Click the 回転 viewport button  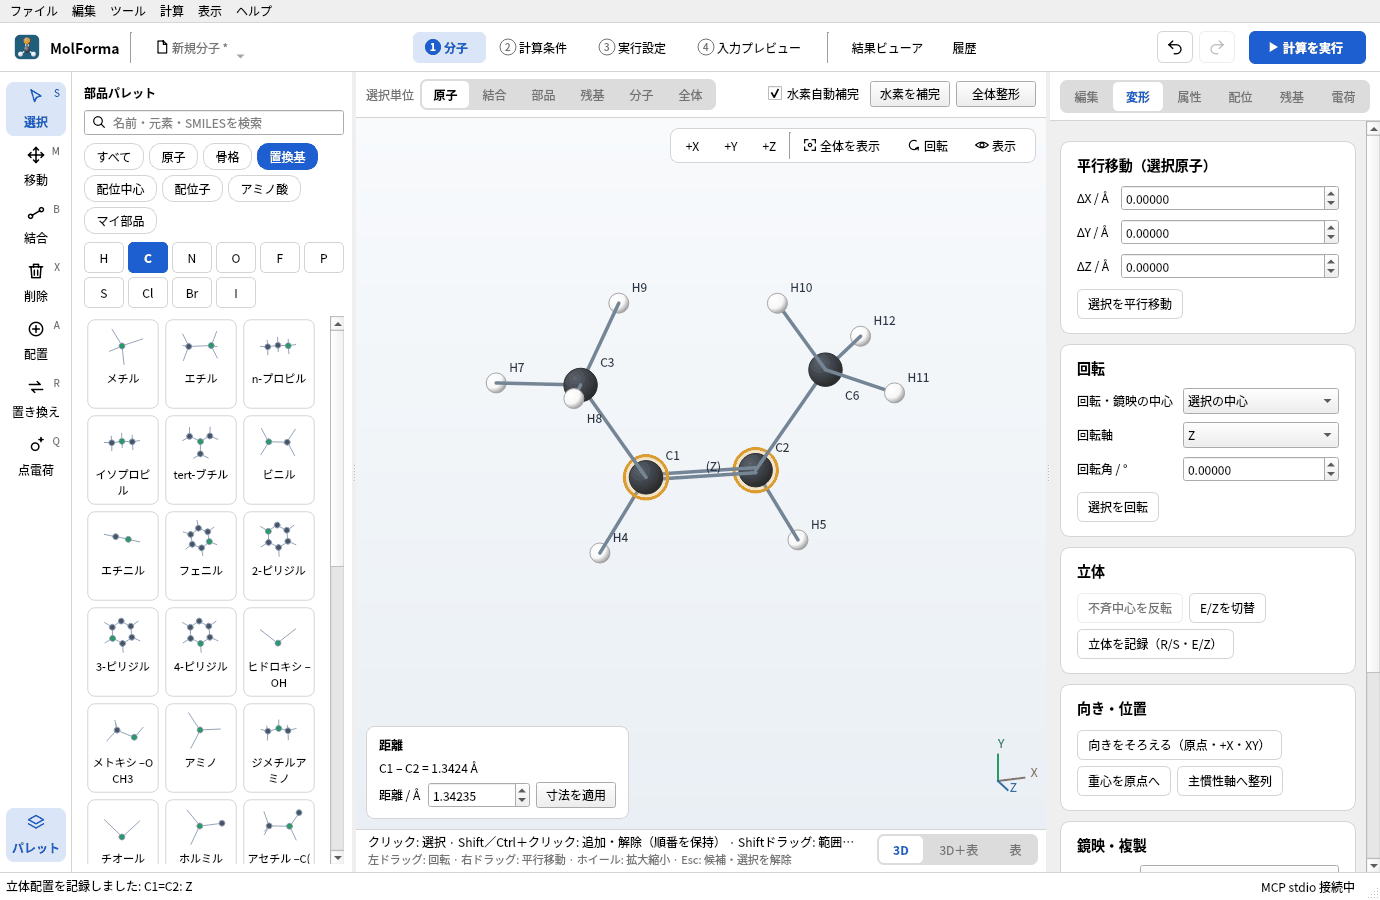click(928, 146)
